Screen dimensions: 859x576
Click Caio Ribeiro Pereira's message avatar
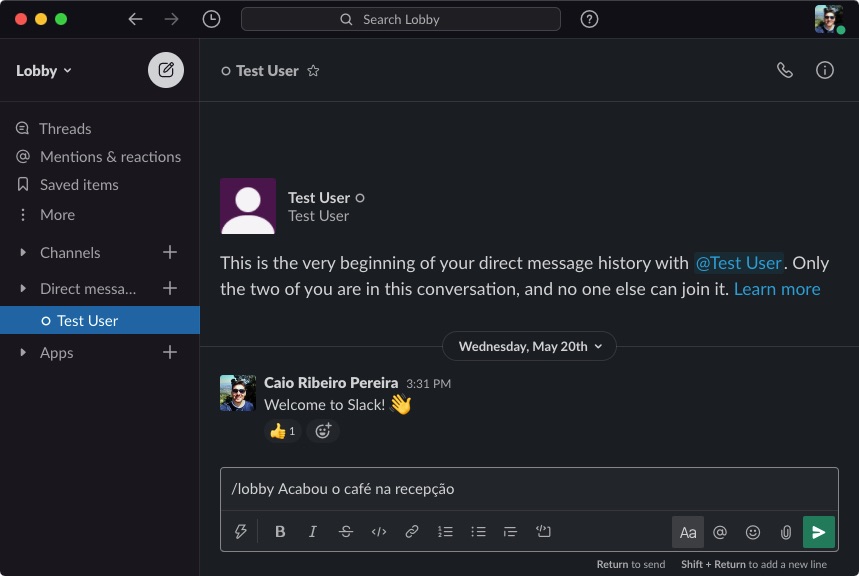point(238,393)
